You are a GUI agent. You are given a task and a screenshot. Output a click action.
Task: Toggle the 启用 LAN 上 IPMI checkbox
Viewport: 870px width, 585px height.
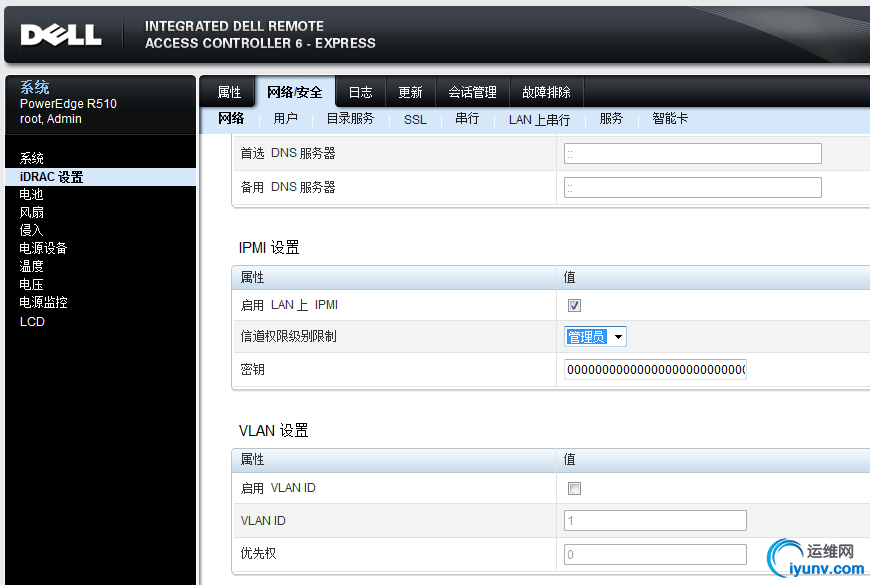point(574,305)
